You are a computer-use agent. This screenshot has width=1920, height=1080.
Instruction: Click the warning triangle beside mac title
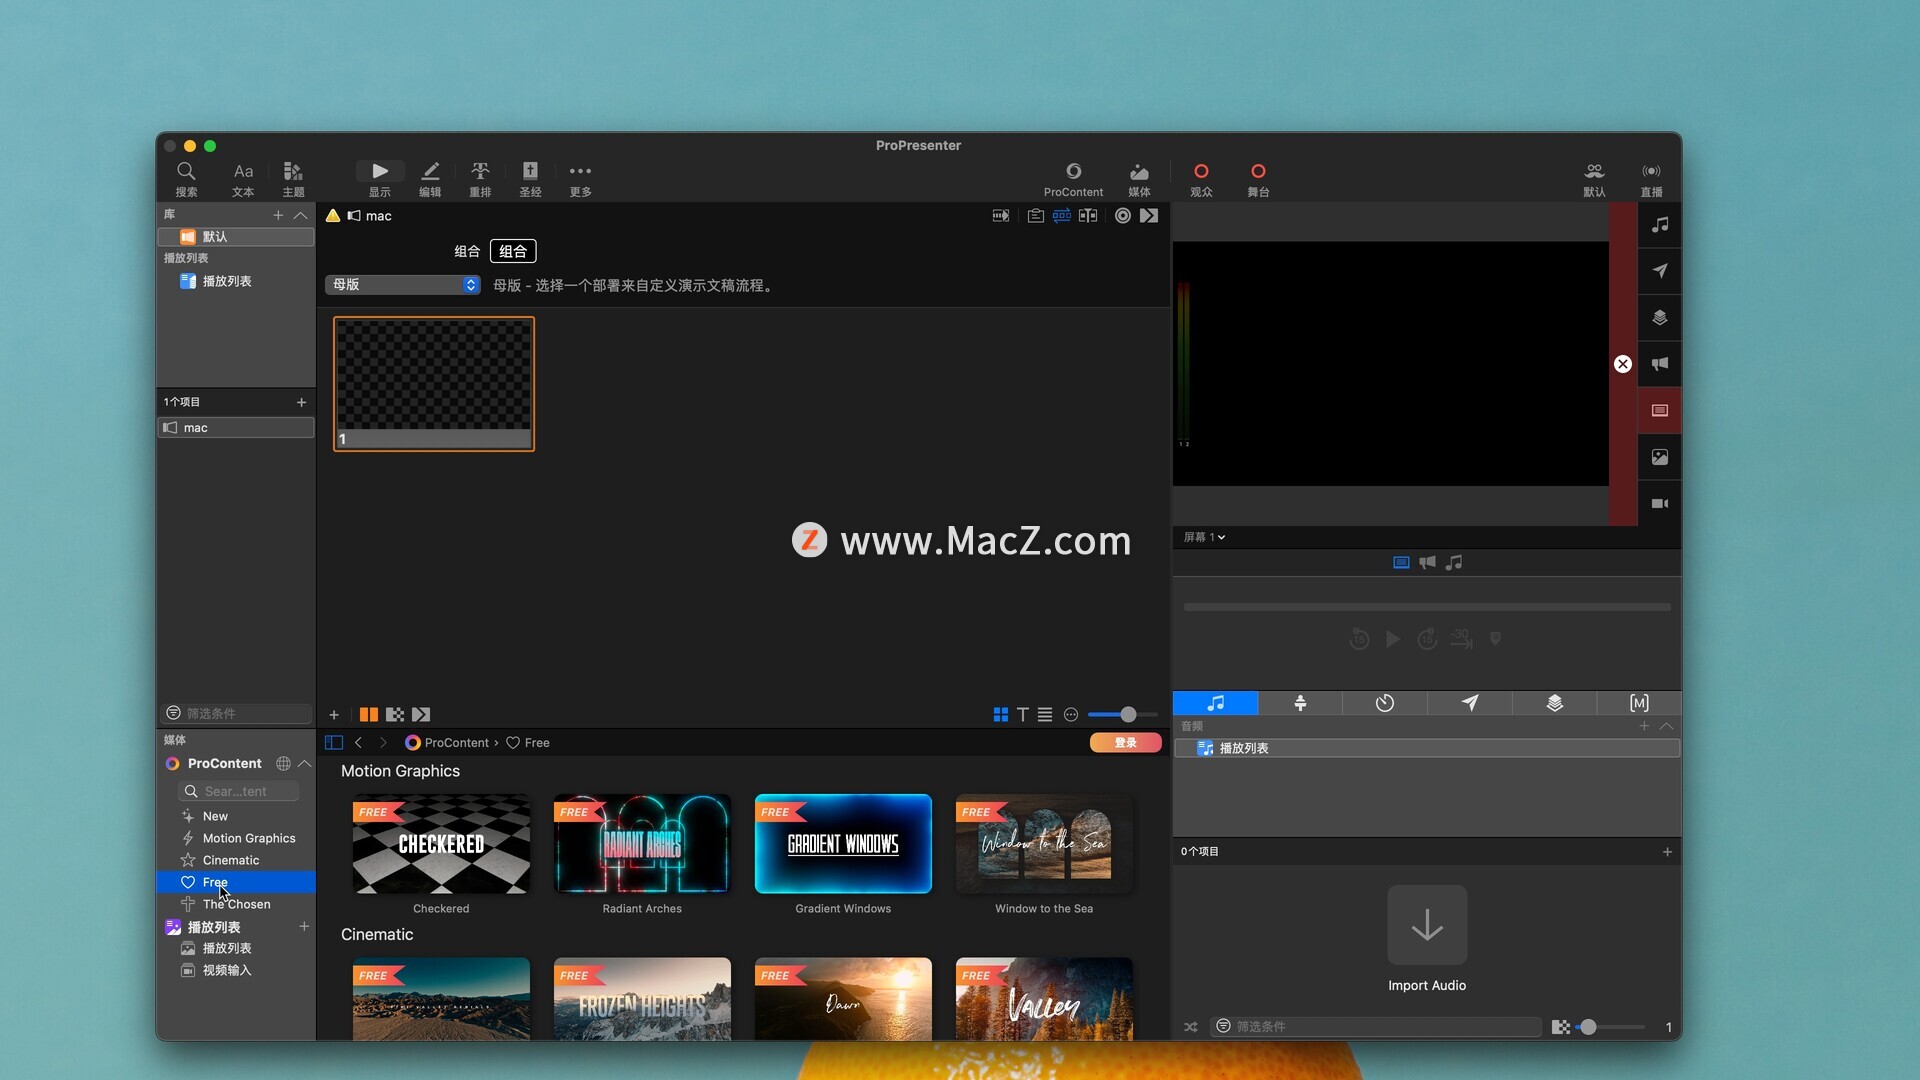coord(333,215)
